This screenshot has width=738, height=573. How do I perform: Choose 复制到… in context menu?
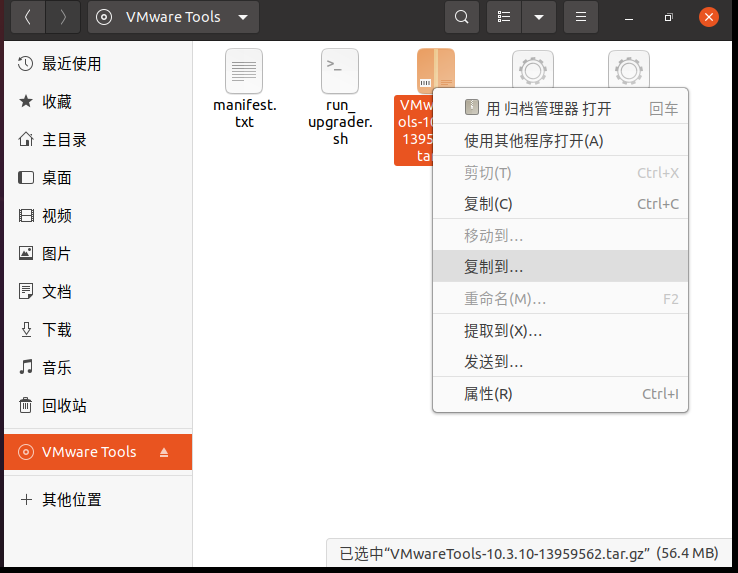pyautogui.click(x=560, y=266)
